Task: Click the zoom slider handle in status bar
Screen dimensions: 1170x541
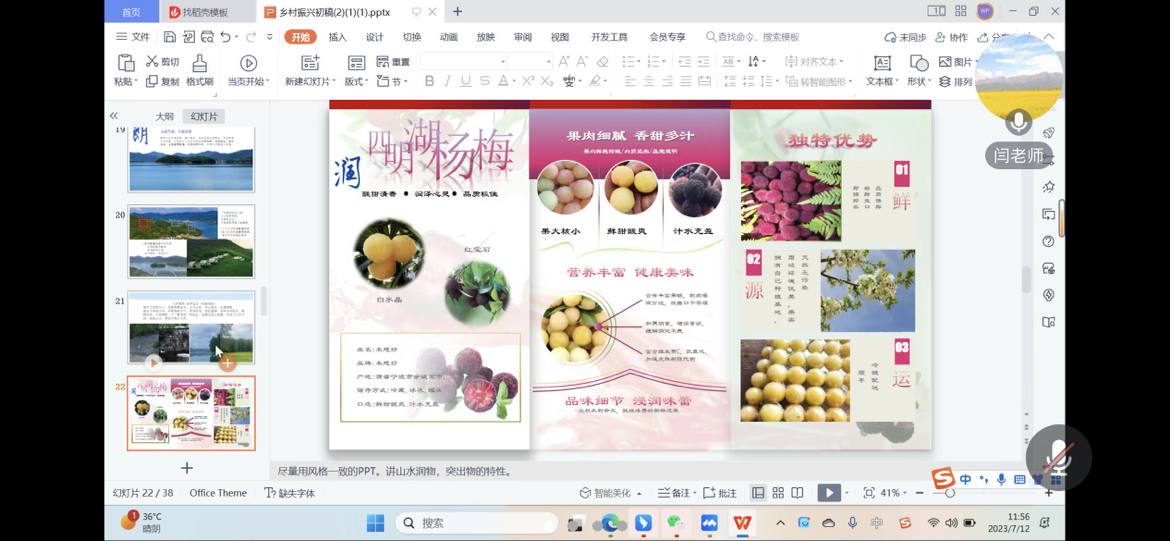Action: pyautogui.click(x=950, y=493)
